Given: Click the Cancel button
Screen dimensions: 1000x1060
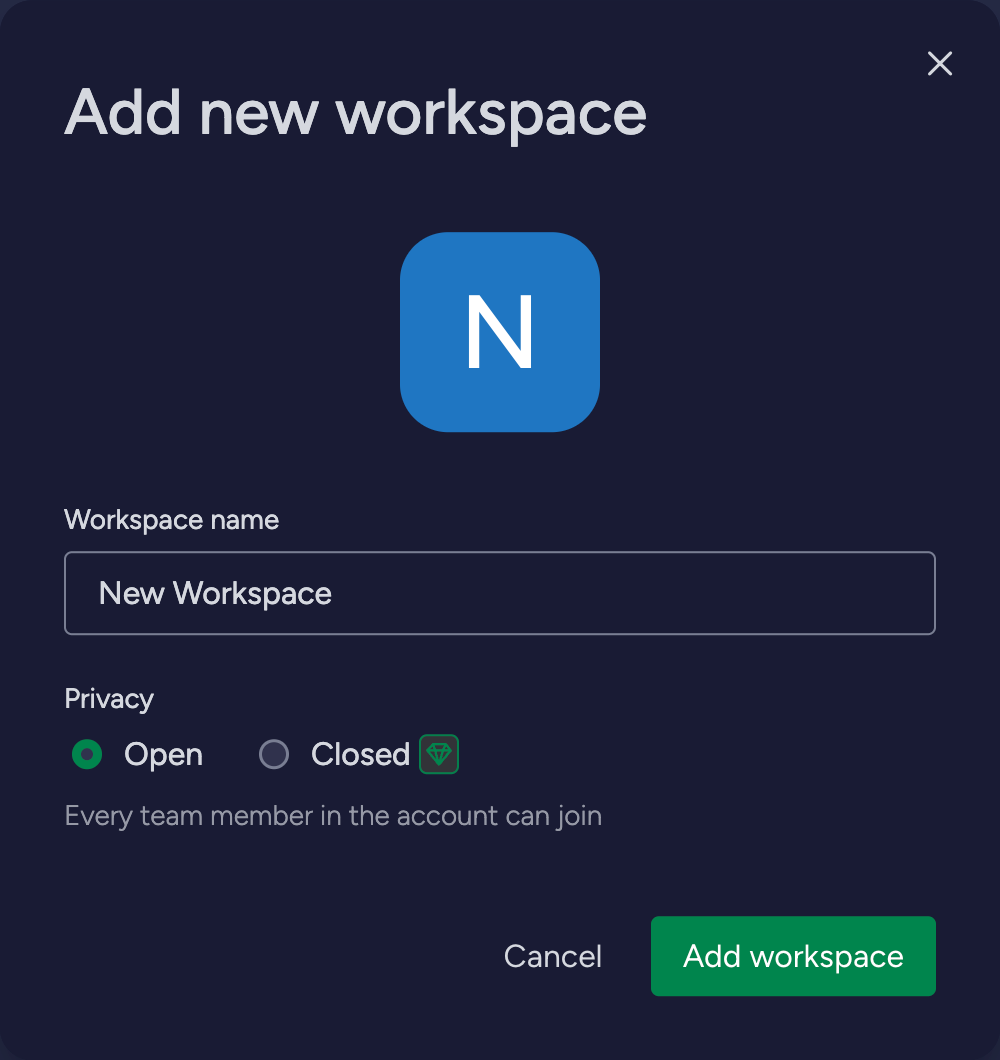Looking at the screenshot, I should point(552,956).
